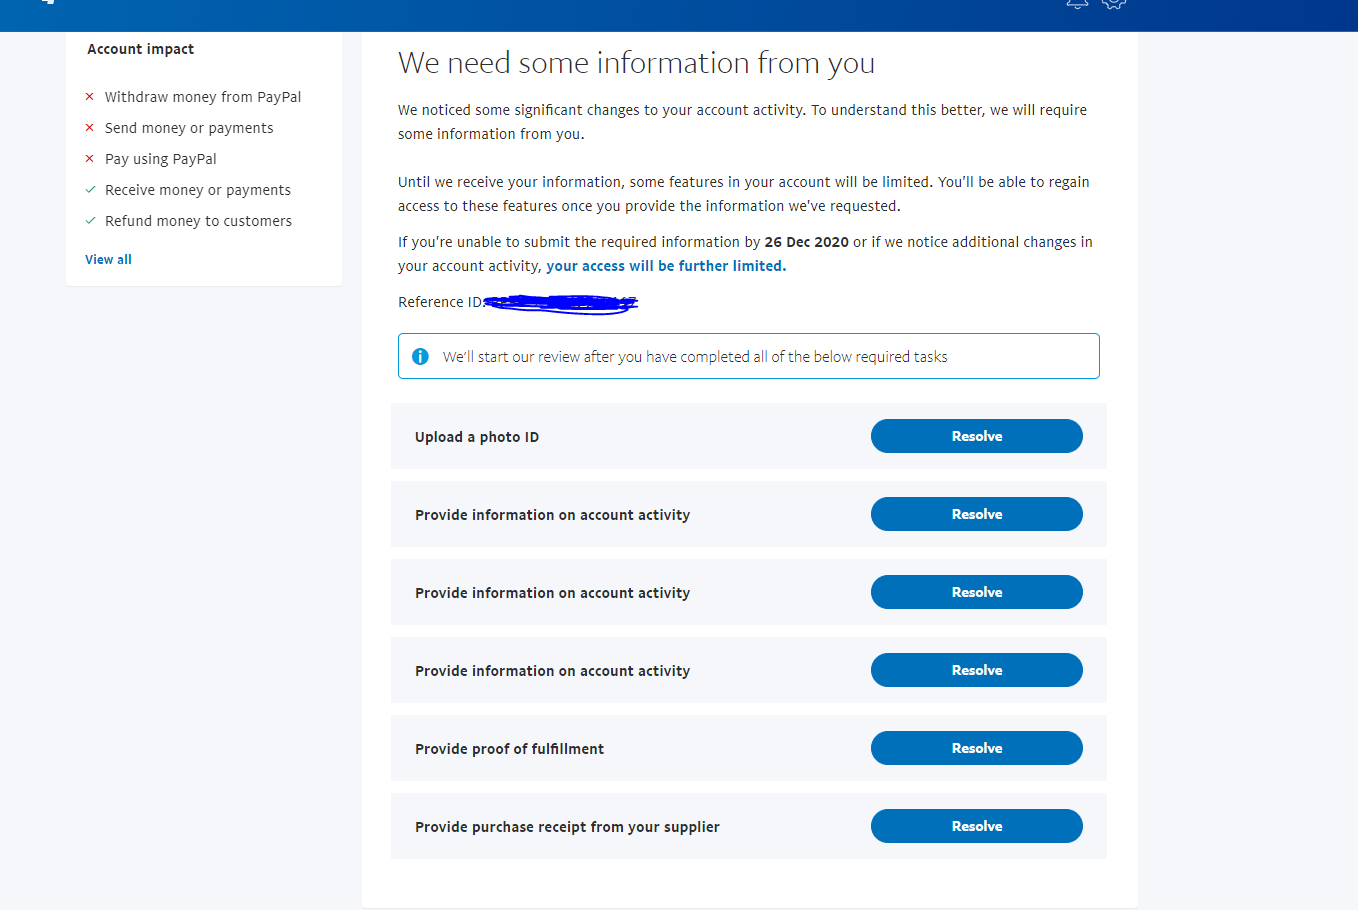Click the red X beside Send money or payments
The width and height of the screenshot is (1358, 910).
(x=90, y=128)
